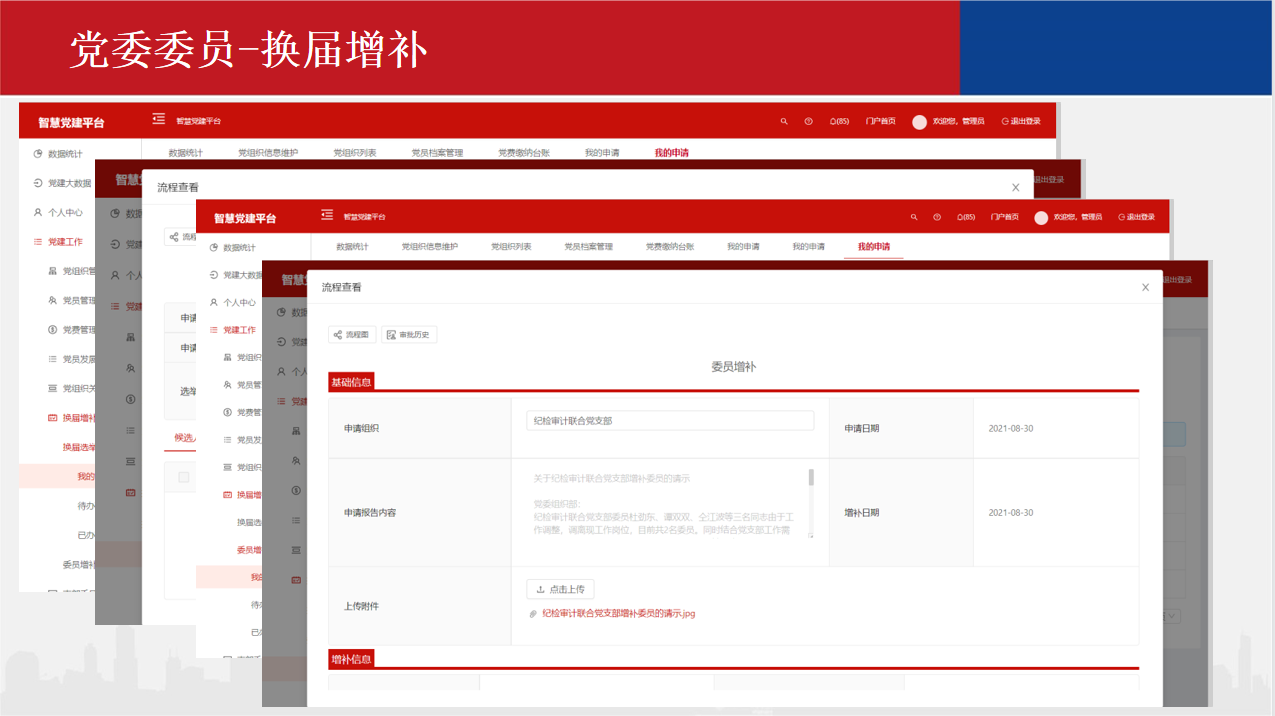The width and height of the screenshot is (1275, 716).
Task: Click the 数据统计 sidebar item in back window
Action: coord(64,154)
